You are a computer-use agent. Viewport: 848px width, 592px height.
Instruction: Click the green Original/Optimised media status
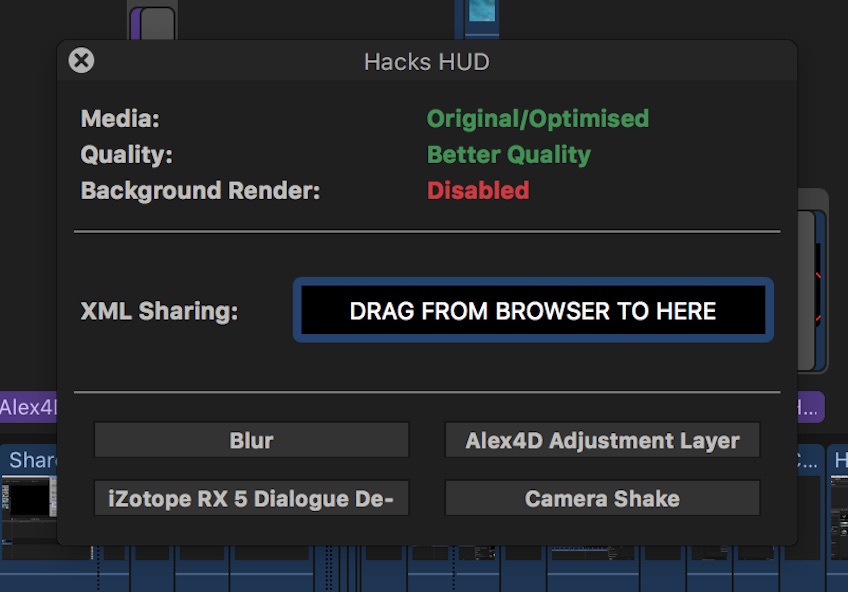pos(537,119)
